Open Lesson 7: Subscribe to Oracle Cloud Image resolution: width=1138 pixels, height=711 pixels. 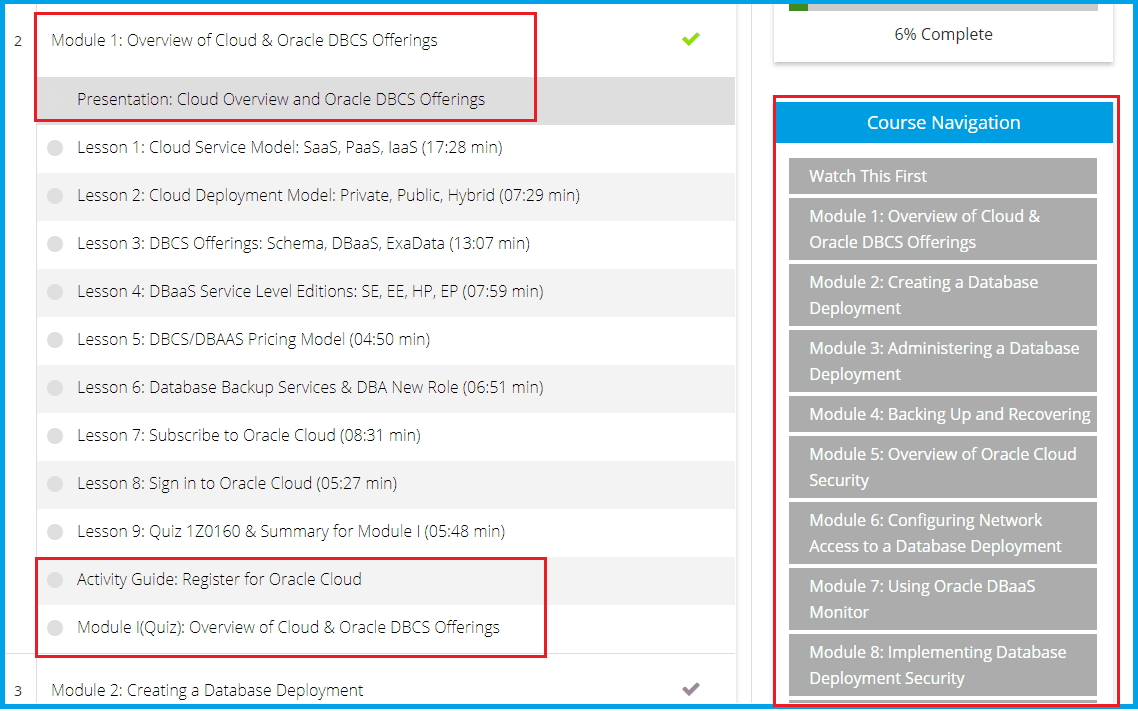(x=249, y=435)
